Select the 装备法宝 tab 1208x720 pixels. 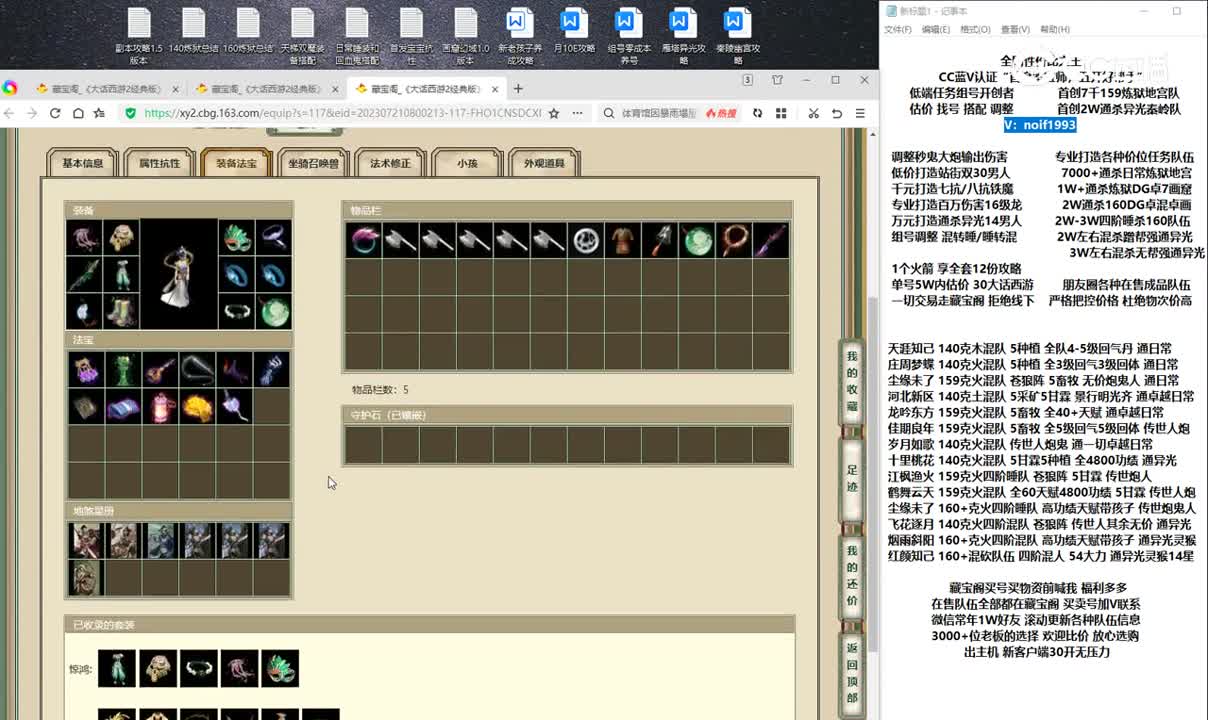[x=236, y=163]
